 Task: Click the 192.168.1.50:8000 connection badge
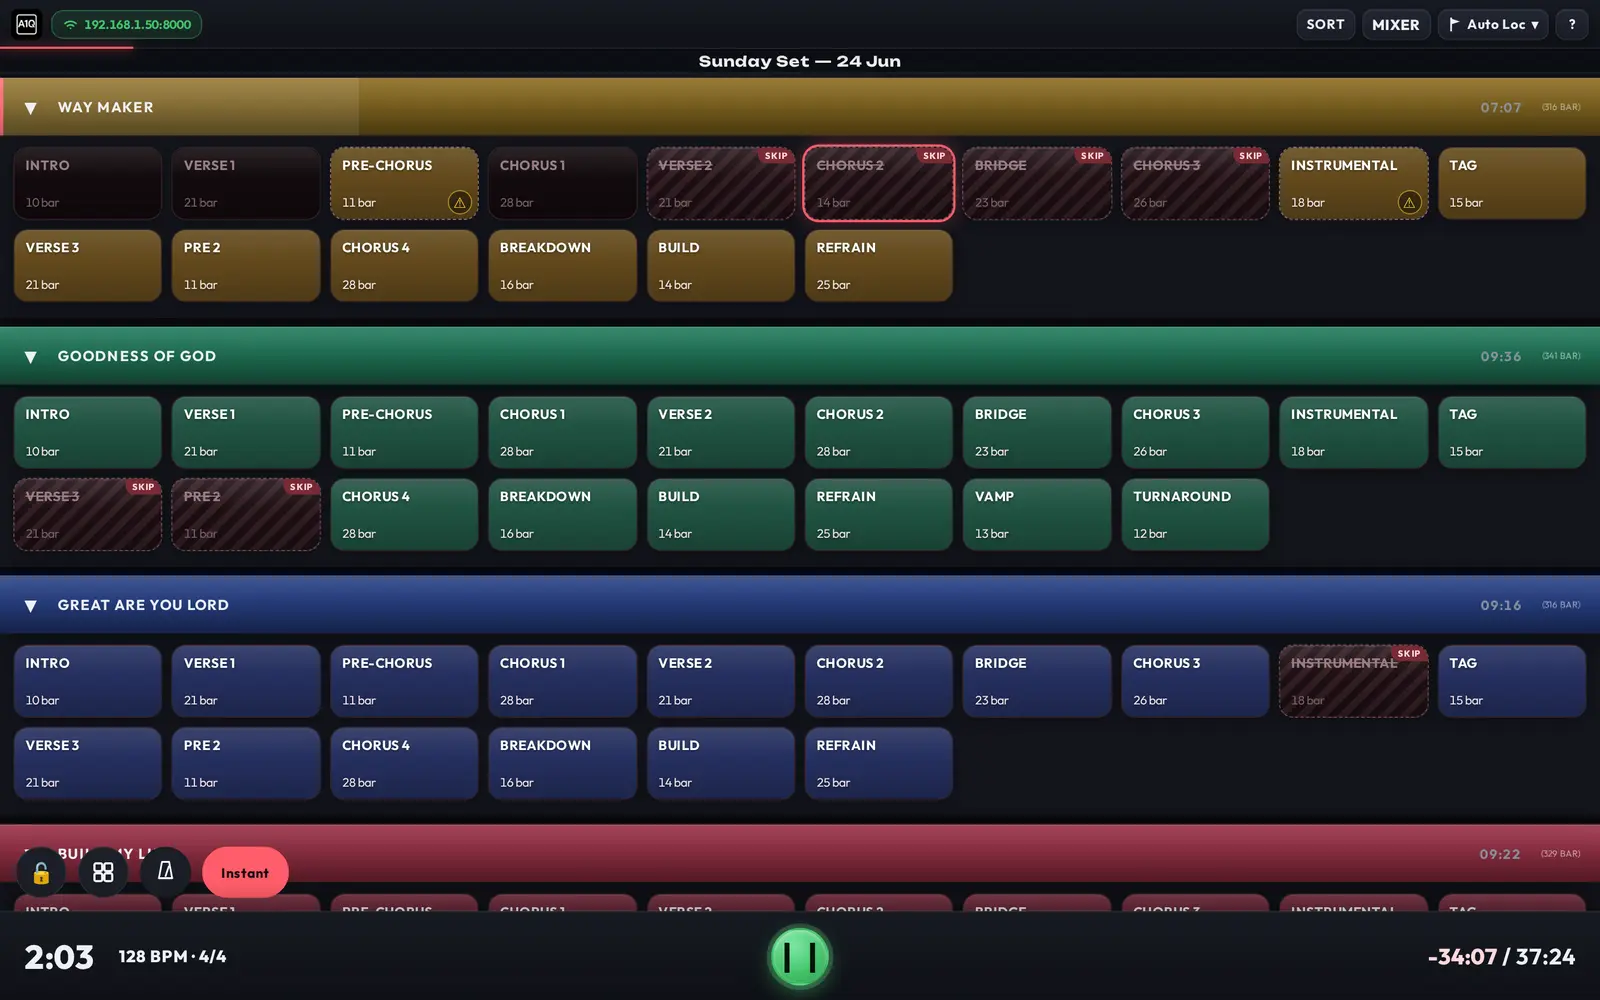pos(127,24)
